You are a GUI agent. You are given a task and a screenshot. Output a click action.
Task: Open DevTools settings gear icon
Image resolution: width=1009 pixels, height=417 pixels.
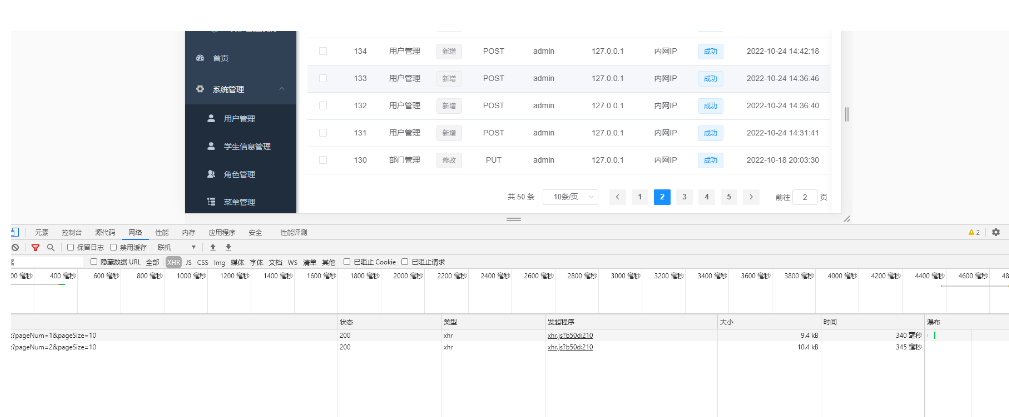click(x=996, y=232)
